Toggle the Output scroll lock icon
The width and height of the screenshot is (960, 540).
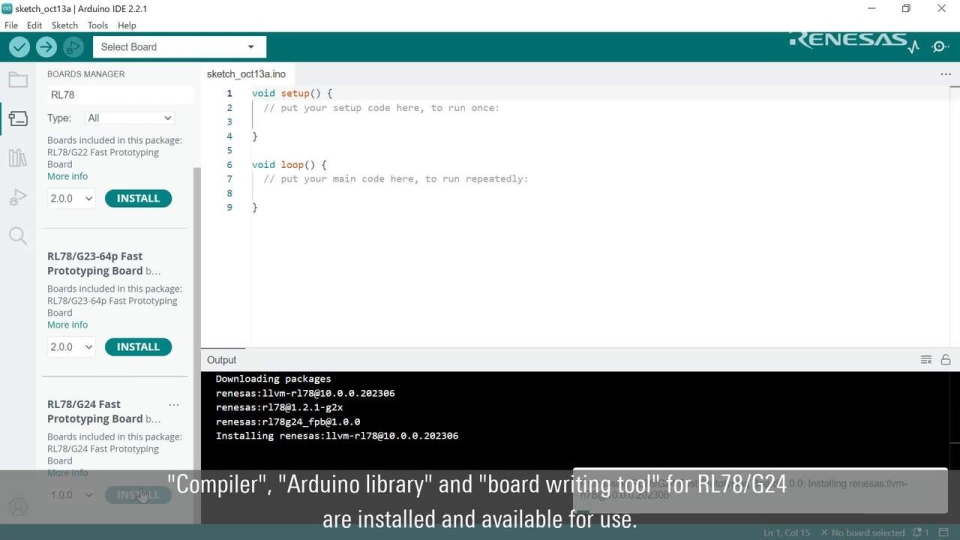(945, 360)
